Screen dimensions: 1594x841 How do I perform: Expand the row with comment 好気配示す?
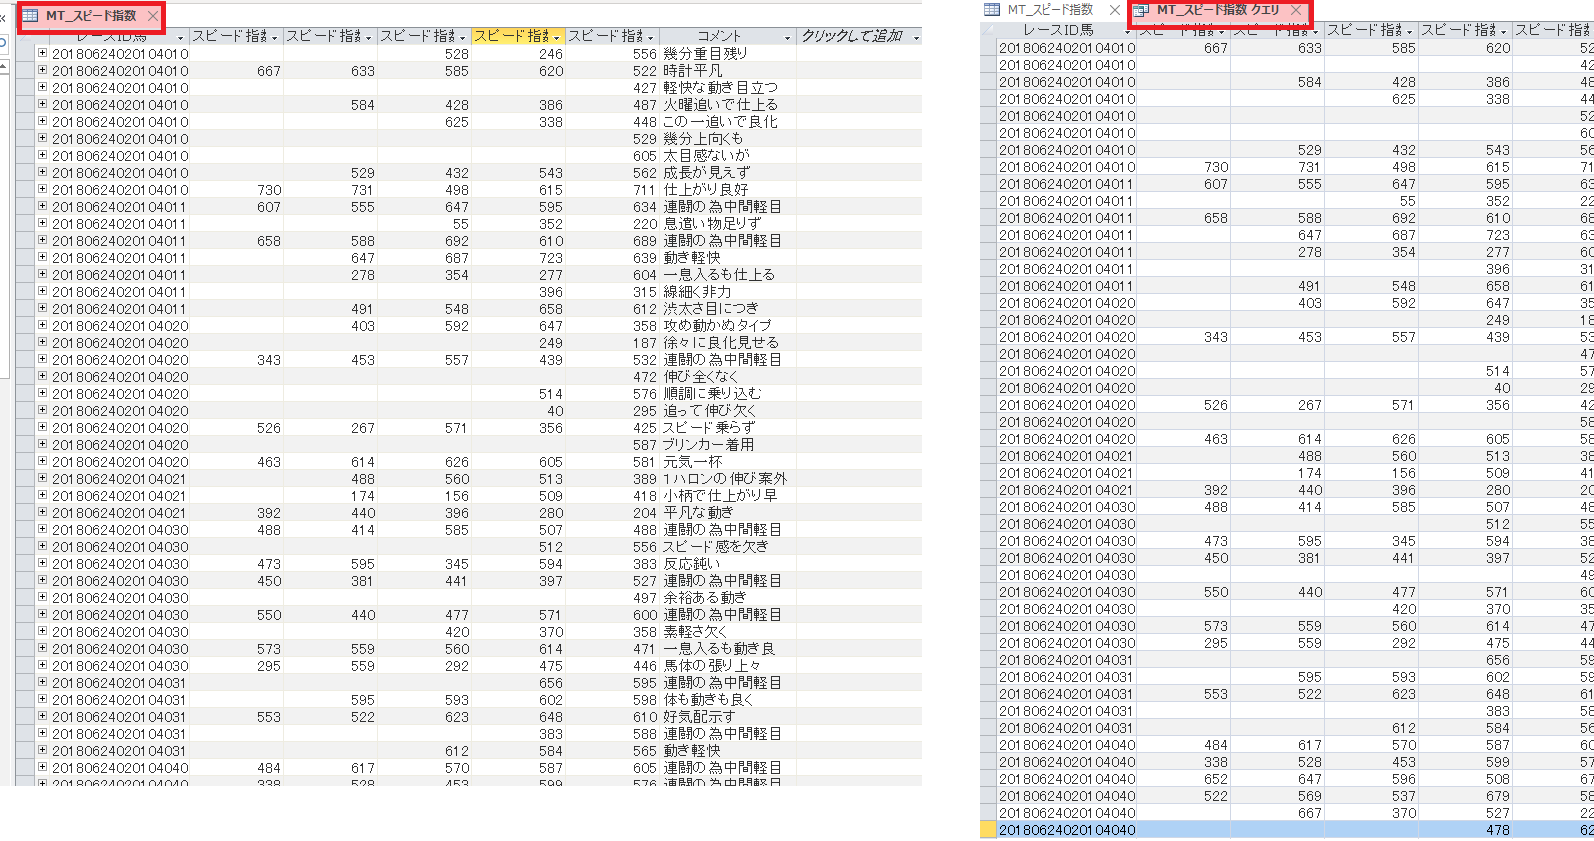[42, 716]
